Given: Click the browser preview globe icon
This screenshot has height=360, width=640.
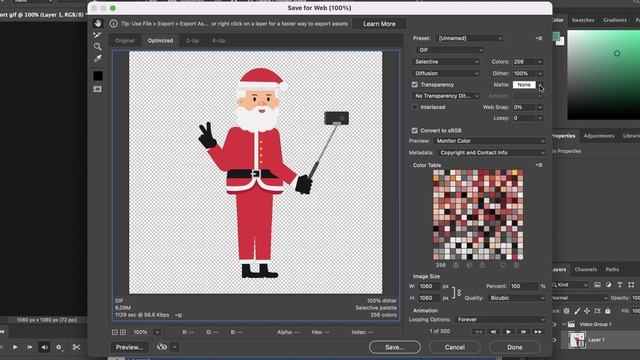Looking at the screenshot, I should pyautogui.click(x=162, y=347).
